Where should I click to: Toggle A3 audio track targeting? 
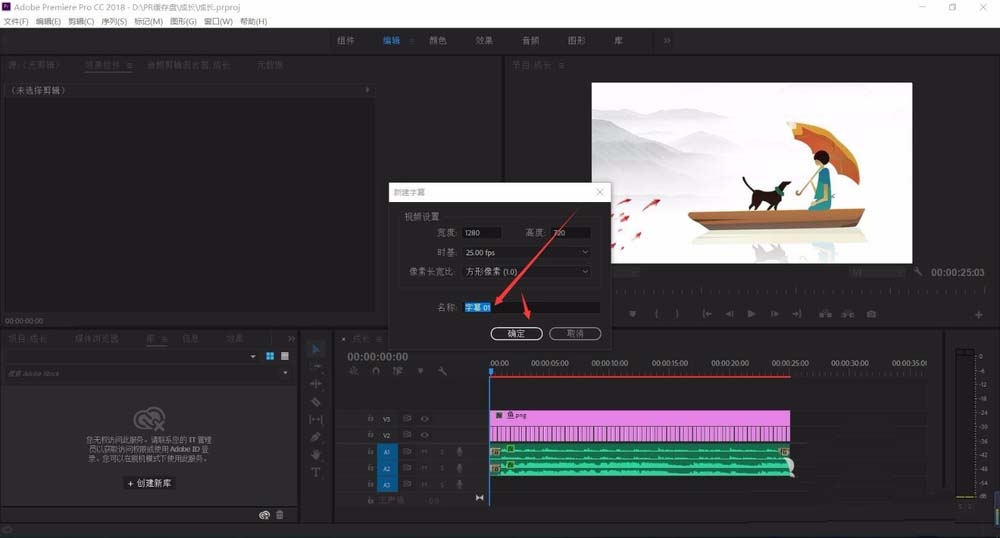386,484
